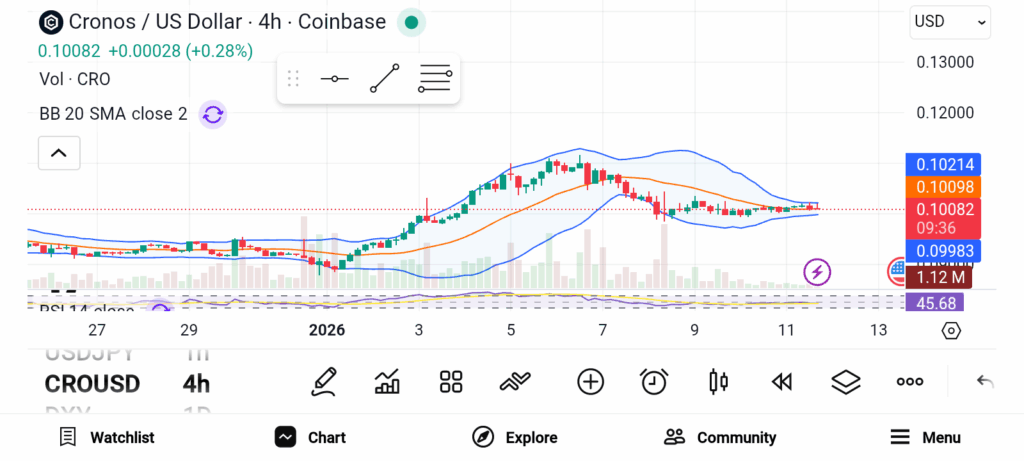1024x461 pixels.
Task: Click the purple lightning bolt icon
Action: [x=818, y=271]
